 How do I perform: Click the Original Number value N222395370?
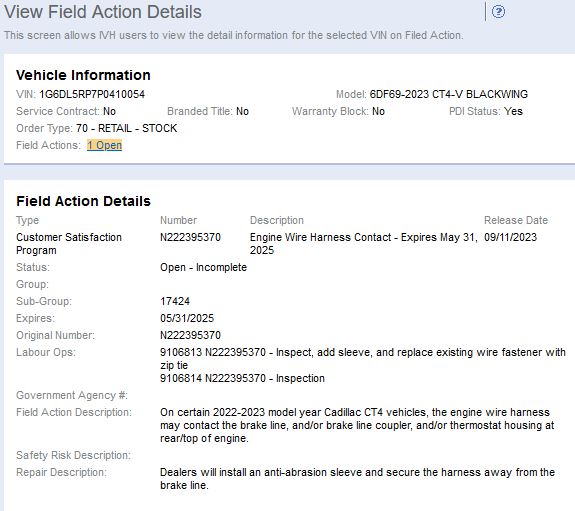coord(190,335)
